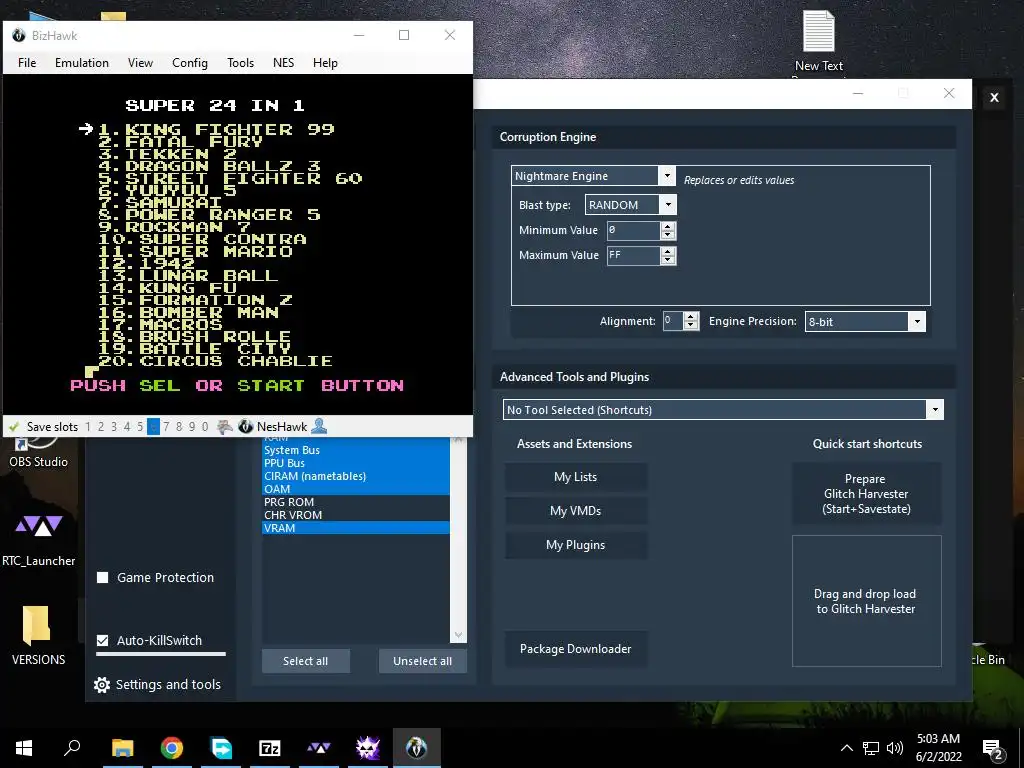This screenshot has height=768, width=1024.
Task: Select System Bus memory domain
Action: point(356,450)
